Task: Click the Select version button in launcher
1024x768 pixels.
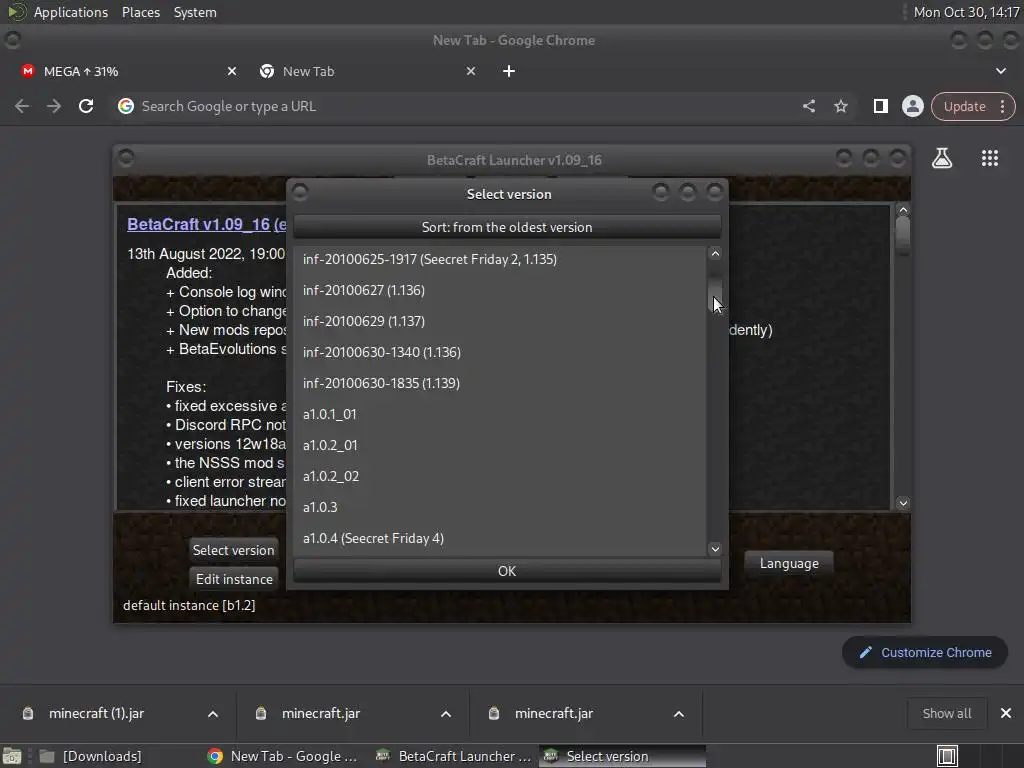Action: click(x=233, y=550)
